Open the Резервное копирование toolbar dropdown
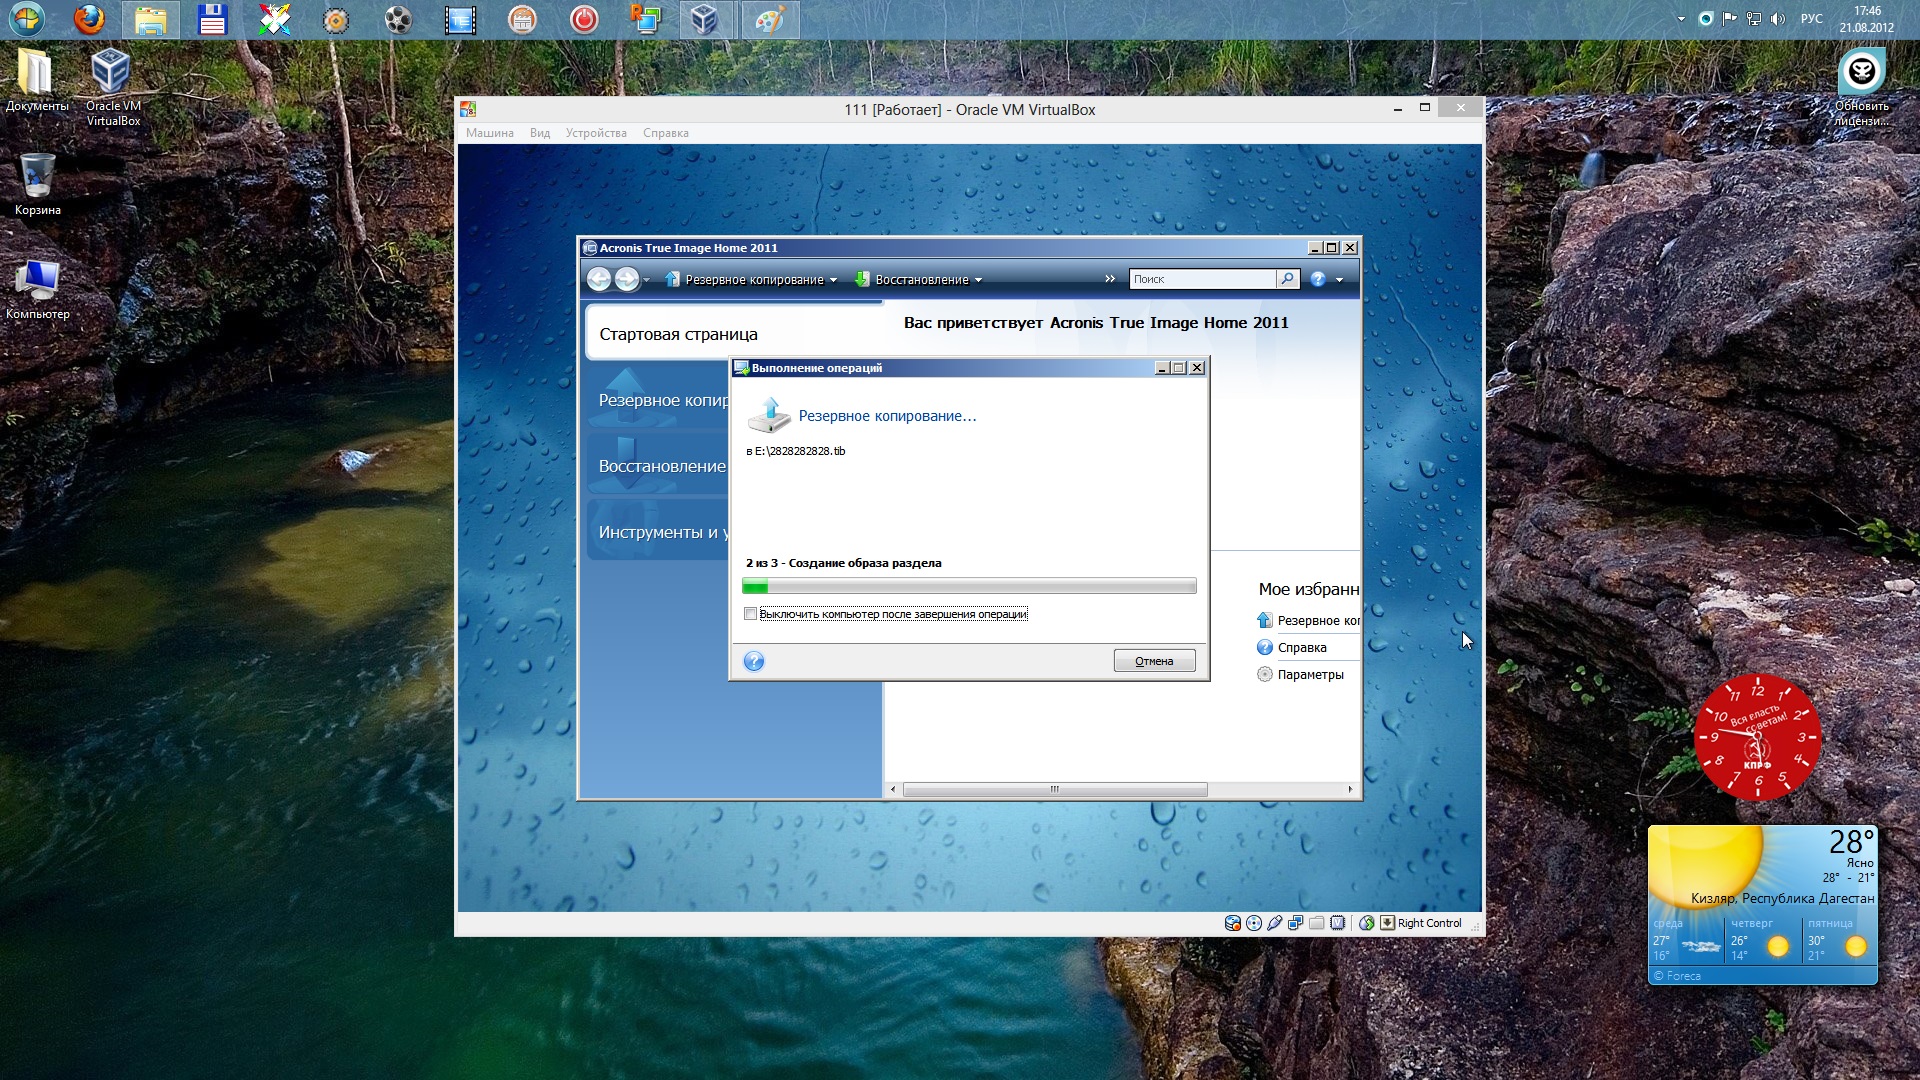This screenshot has width=1920, height=1080. (751, 280)
